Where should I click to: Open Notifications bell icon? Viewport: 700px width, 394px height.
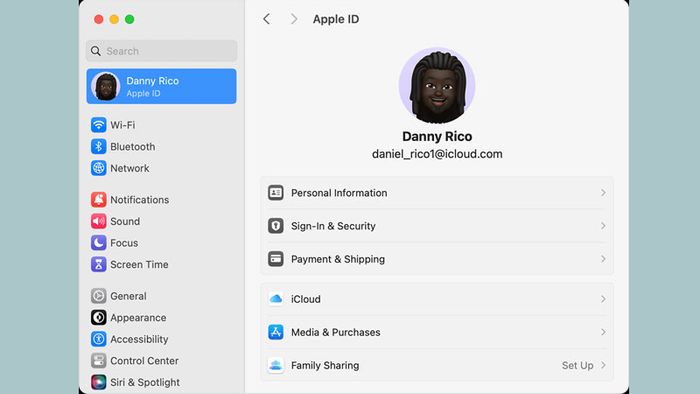click(99, 199)
